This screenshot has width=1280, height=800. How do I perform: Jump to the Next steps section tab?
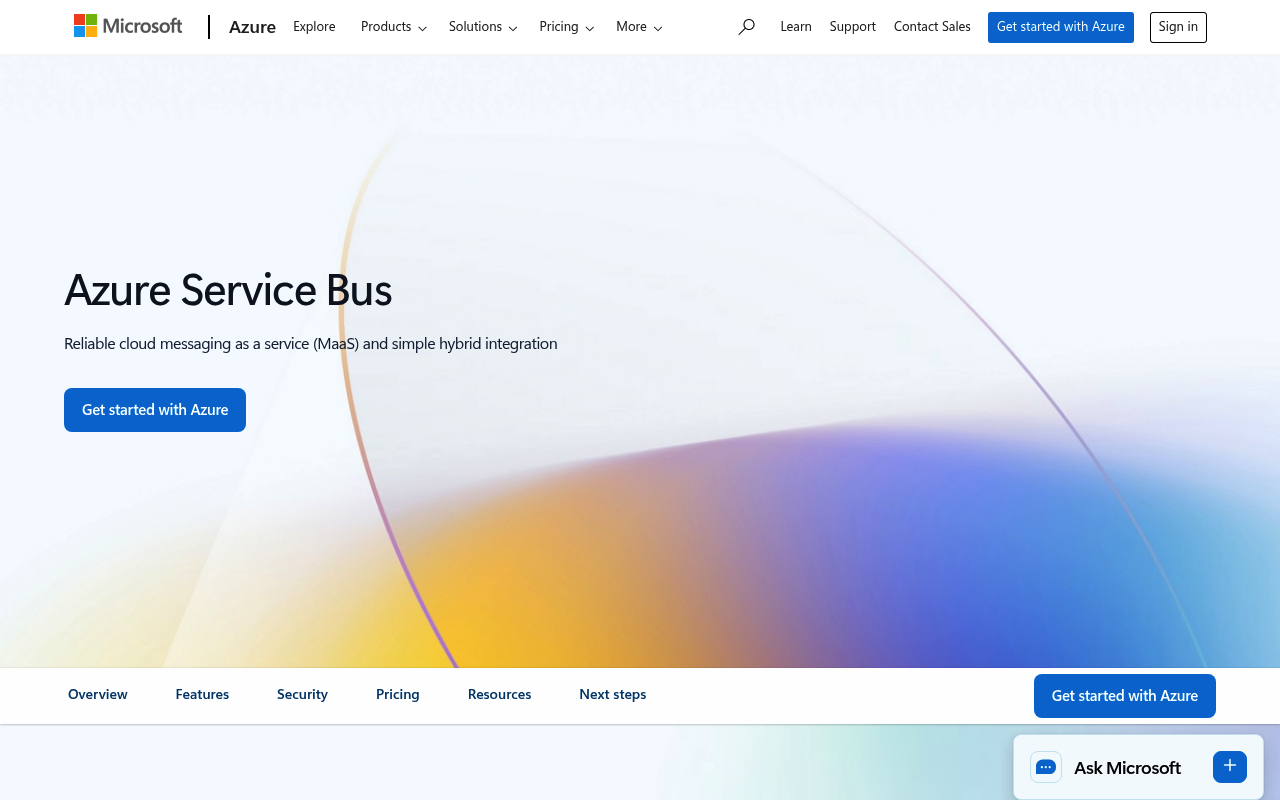[x=613, y=694]
